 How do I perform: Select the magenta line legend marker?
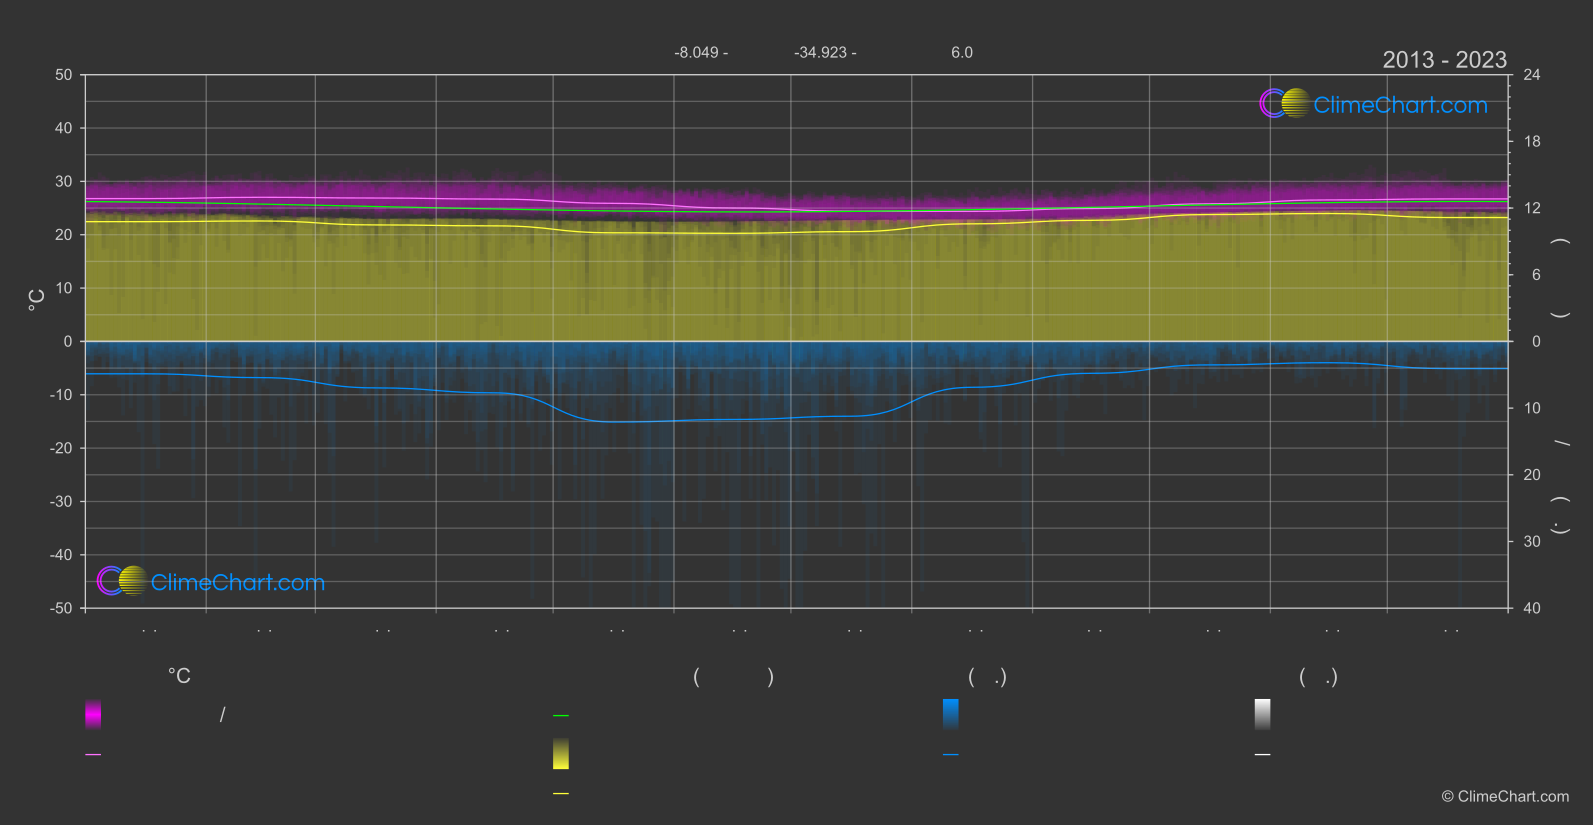click(x=93, y=755)
